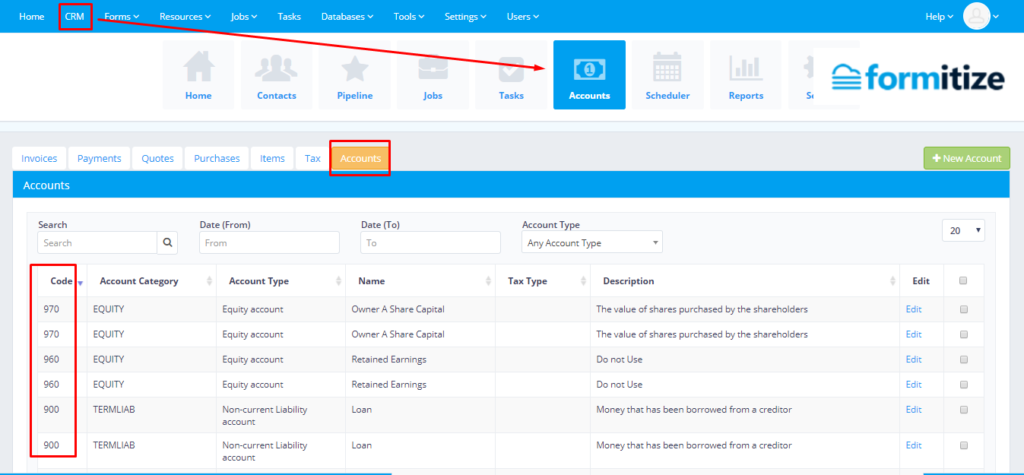Click the Date (From) input field
Screen dimensions: 1024x475
coord(269,243)
